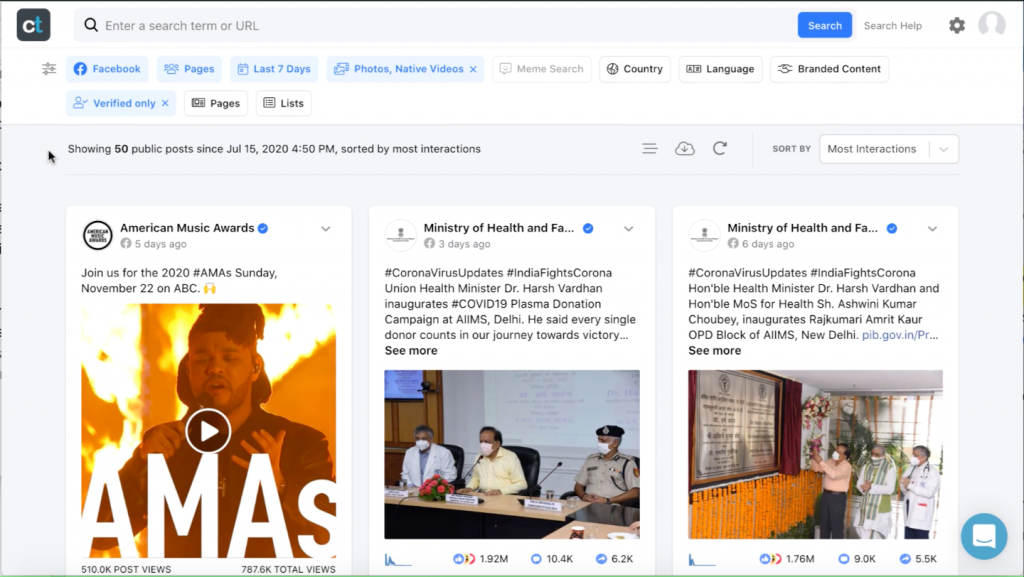The height and width of the screenshot is (577, 1024).
Task: Switch to list view layout icon
Action: (650, 149)
